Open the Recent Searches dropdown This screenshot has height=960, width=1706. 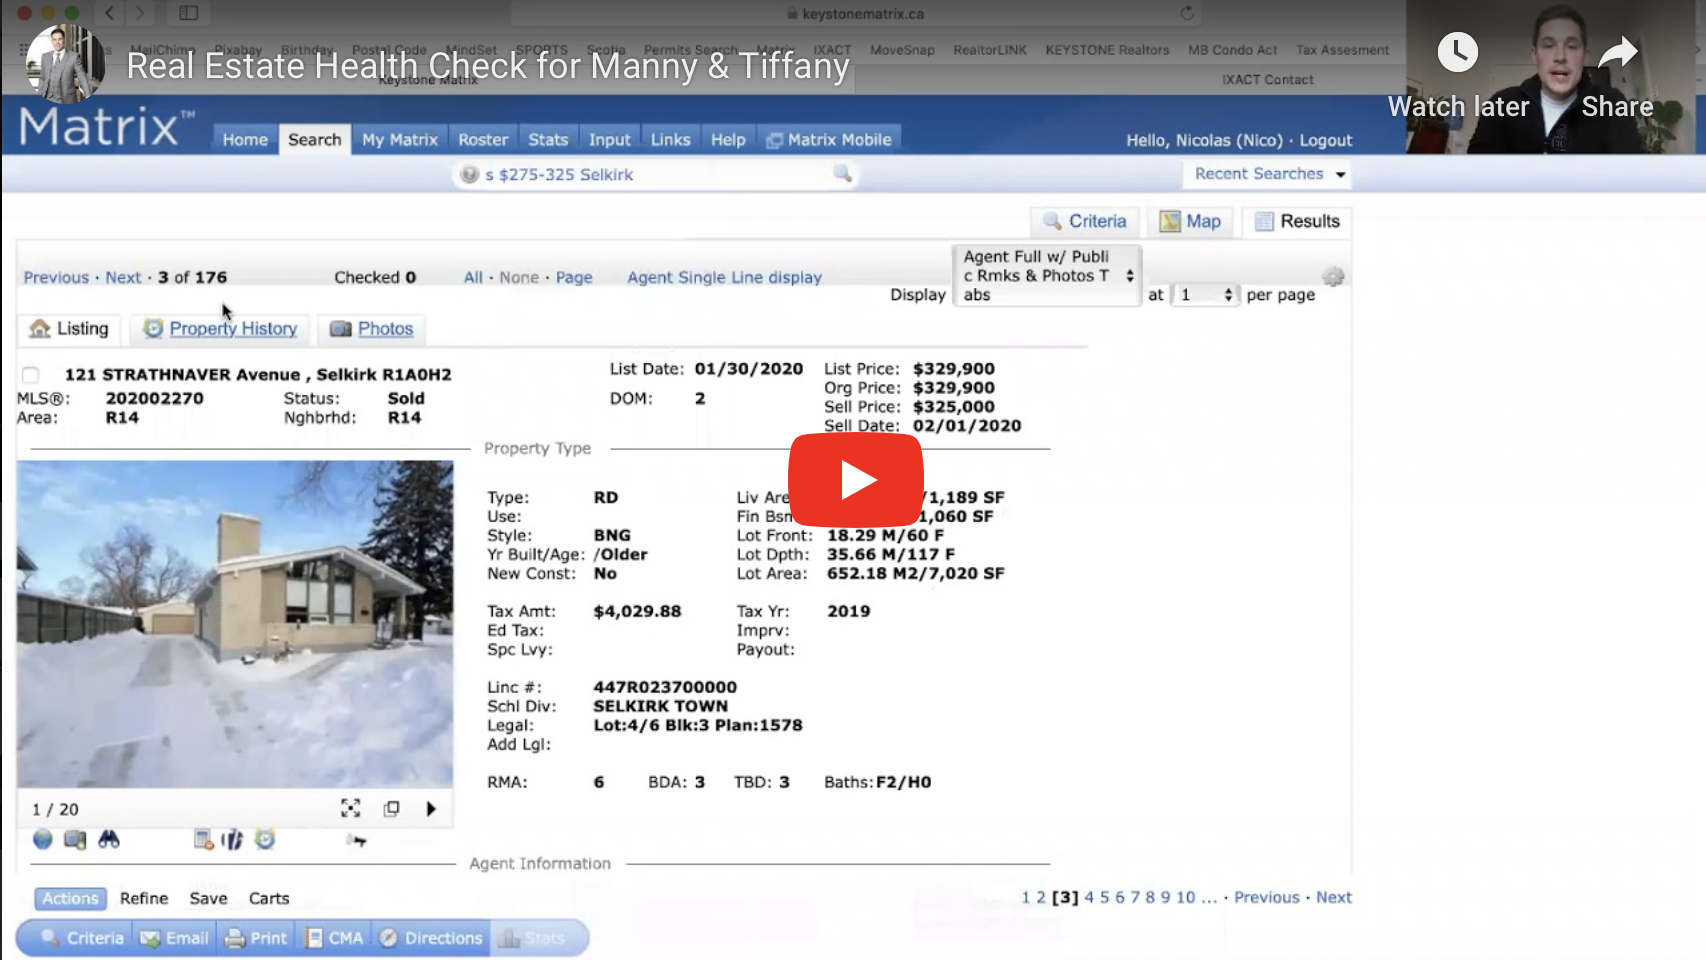1269,174
